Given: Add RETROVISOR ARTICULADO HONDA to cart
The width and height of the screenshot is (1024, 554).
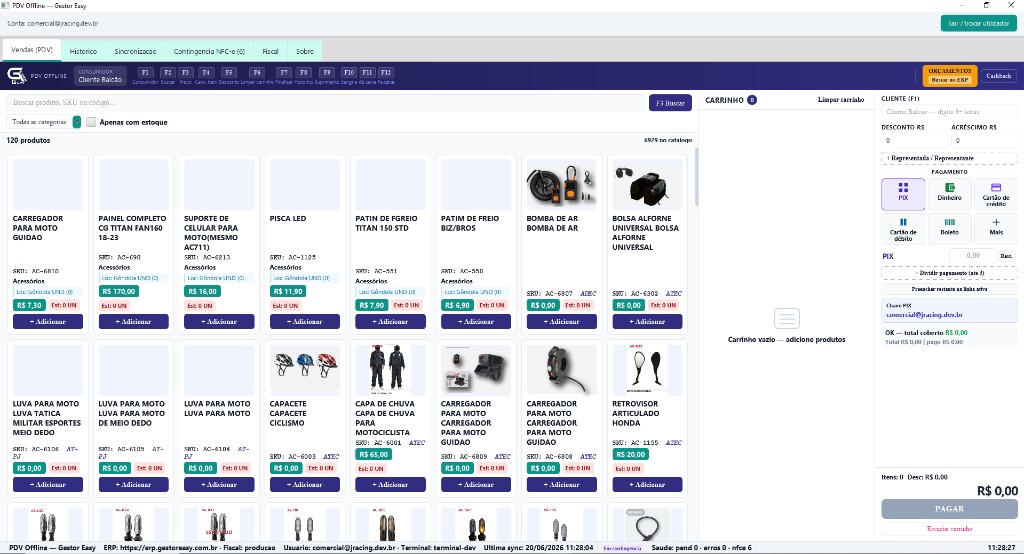Looking at the screenshot, I should (647, 484).
